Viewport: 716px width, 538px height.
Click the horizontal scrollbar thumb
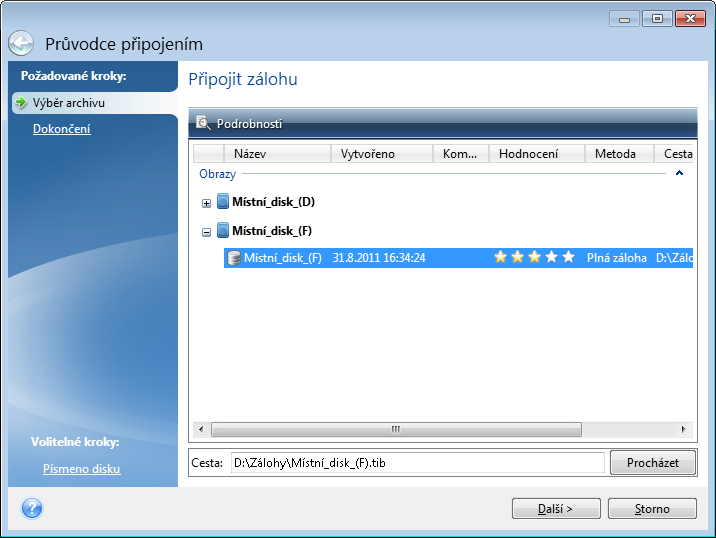click(x=396, y=429)
